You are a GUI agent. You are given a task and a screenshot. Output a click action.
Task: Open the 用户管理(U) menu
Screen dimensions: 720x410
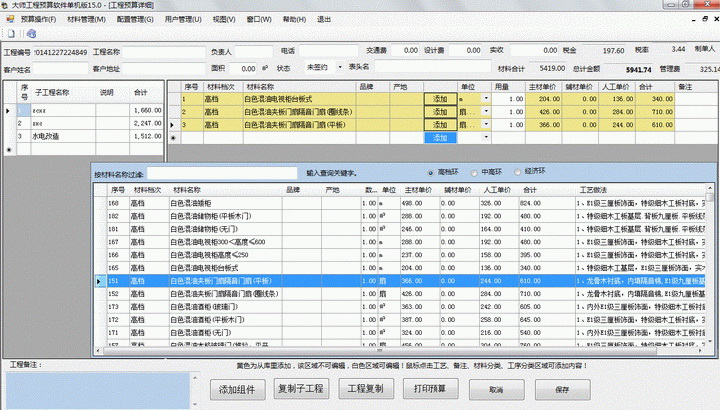tap(183, 19)
